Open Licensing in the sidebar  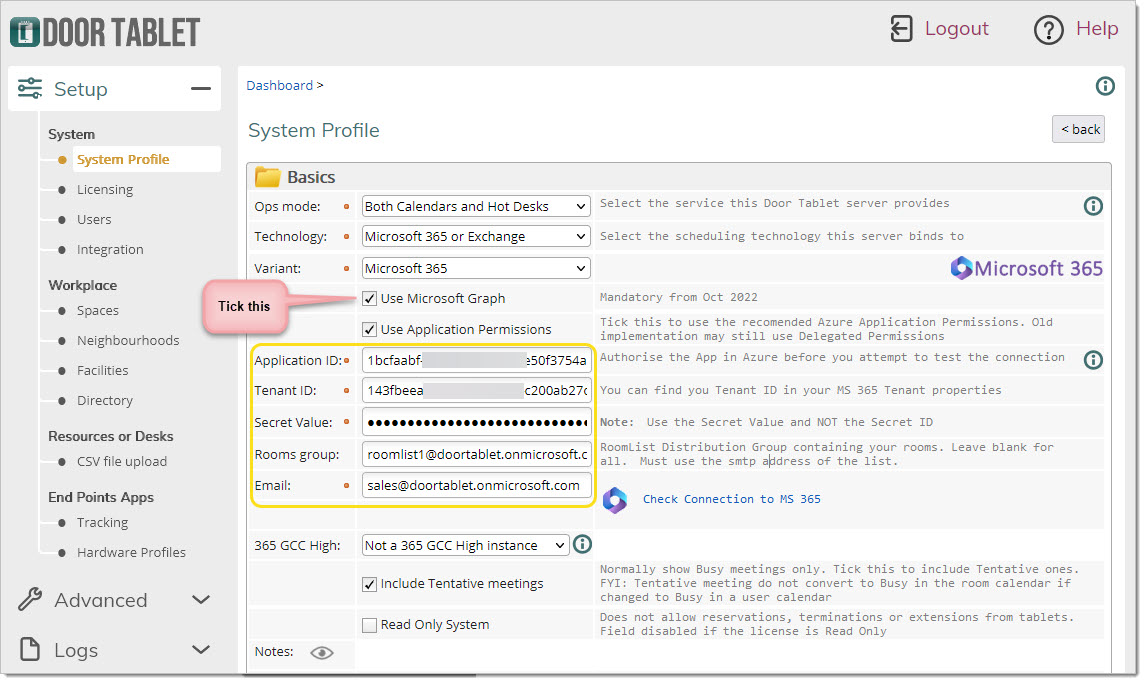(x=105, y=190)
